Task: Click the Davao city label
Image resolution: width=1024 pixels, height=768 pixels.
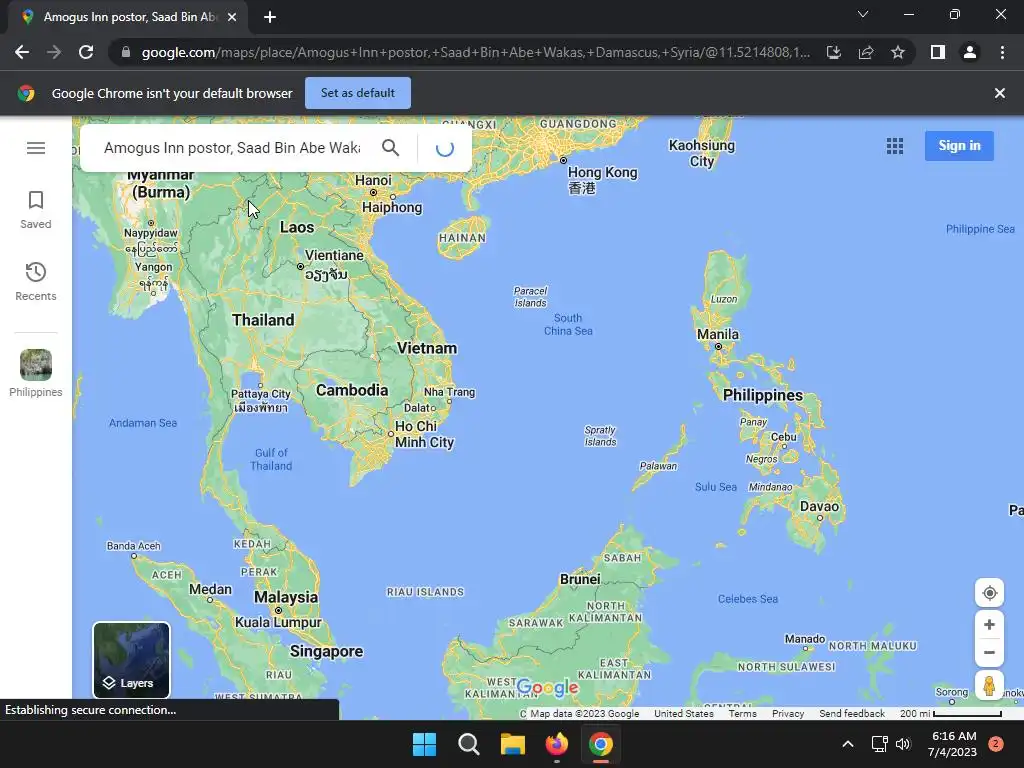Action: pyautogui.click(x=819, y=506)
